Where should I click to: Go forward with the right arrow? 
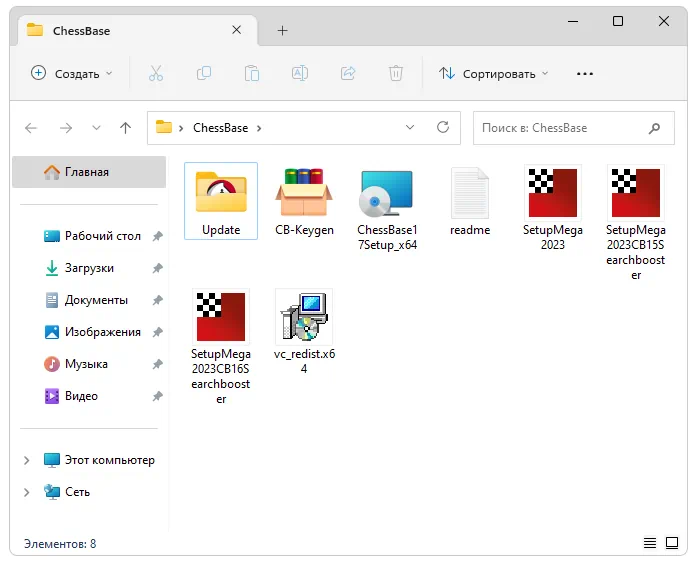[66, 128]
